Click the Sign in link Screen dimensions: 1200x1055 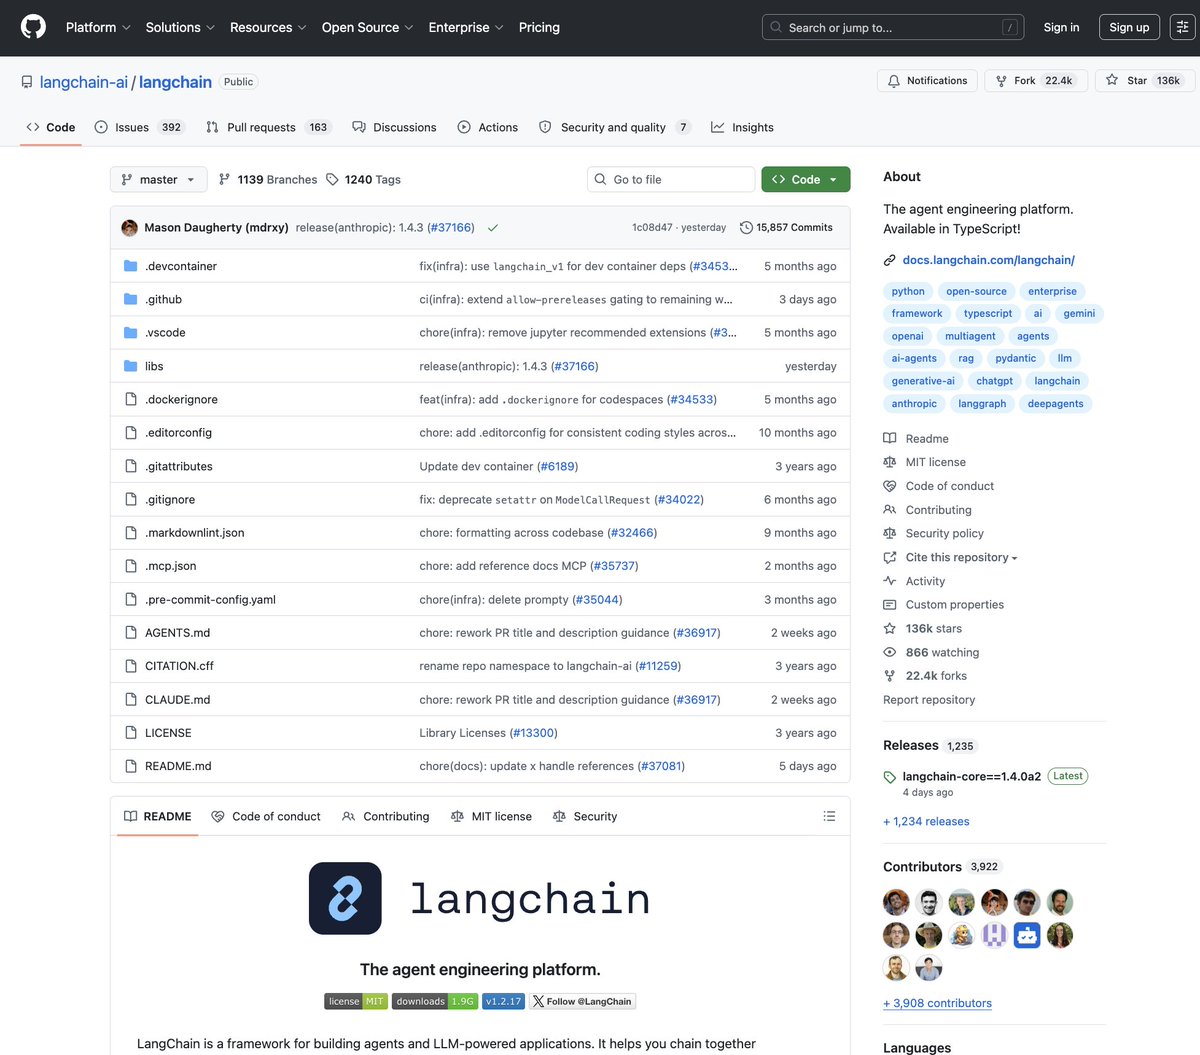(x=1061, y=27)
